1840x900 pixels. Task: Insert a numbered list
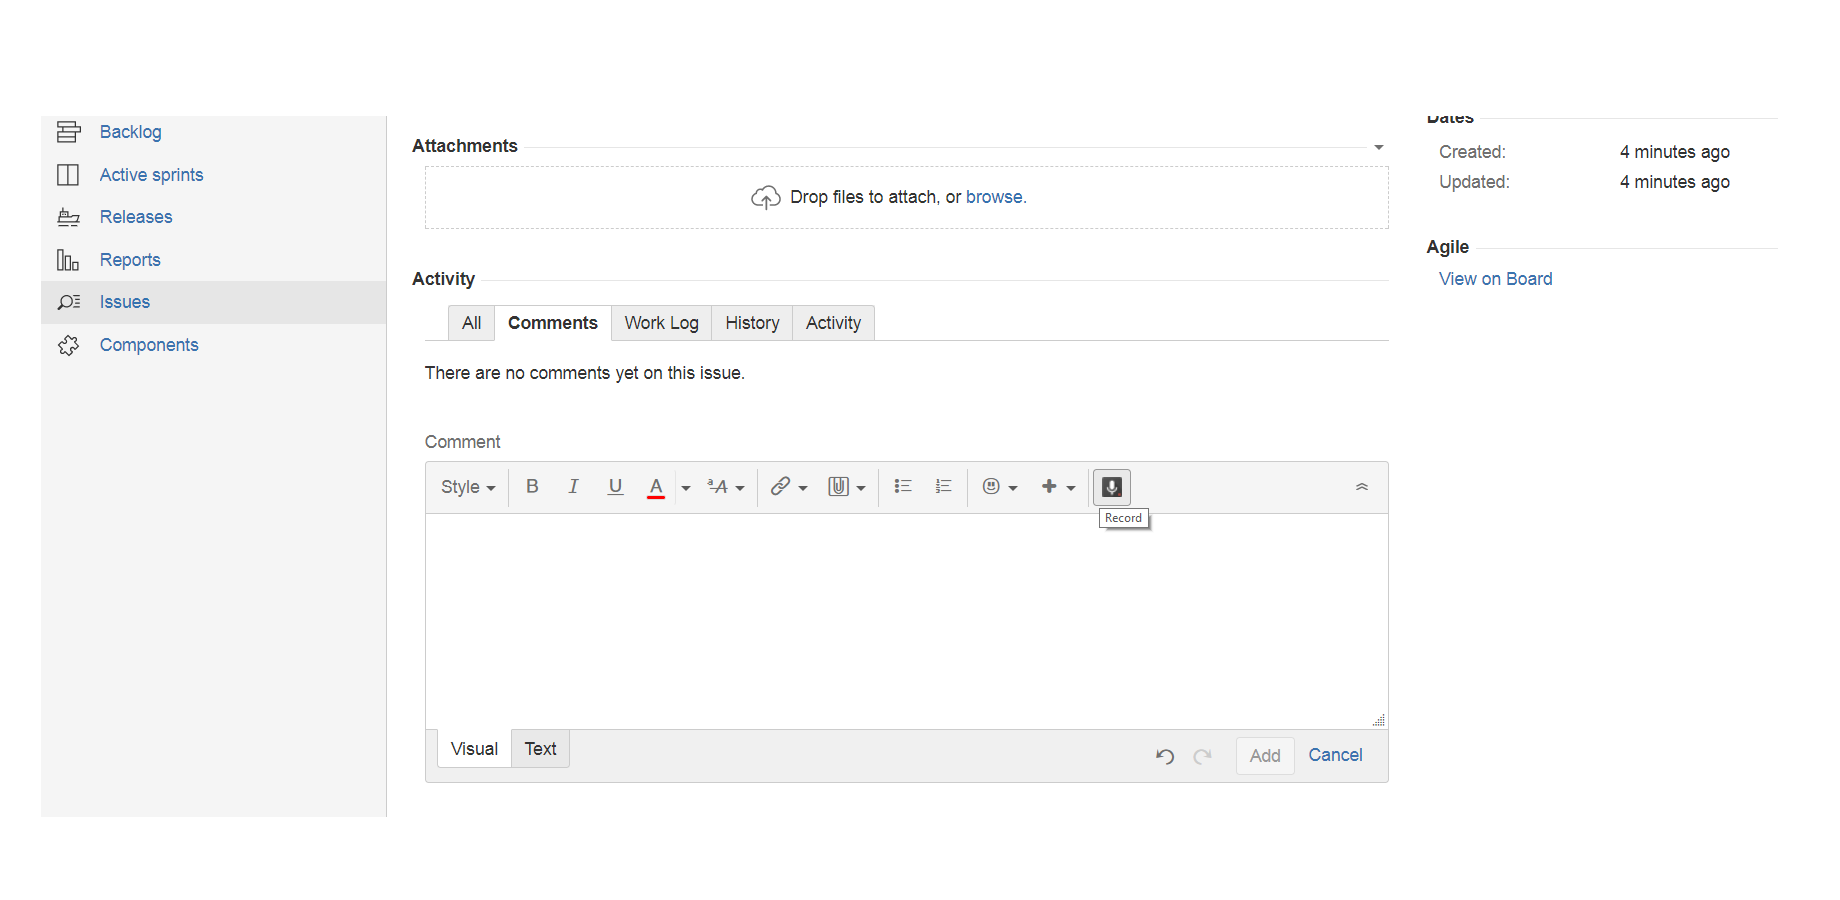point(943,487)
